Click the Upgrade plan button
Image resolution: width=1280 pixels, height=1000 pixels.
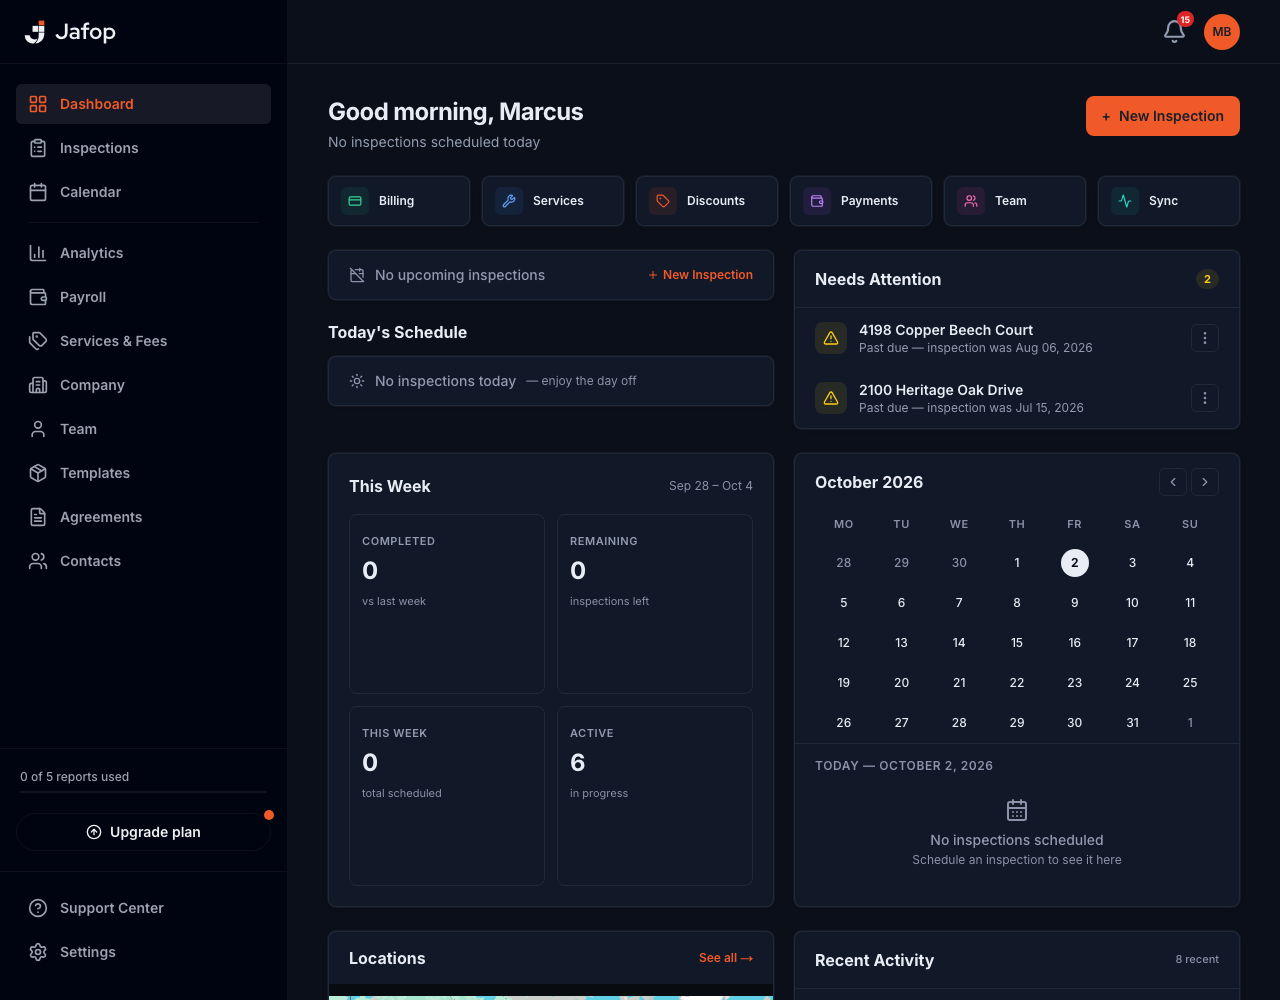tap(143, 832)
